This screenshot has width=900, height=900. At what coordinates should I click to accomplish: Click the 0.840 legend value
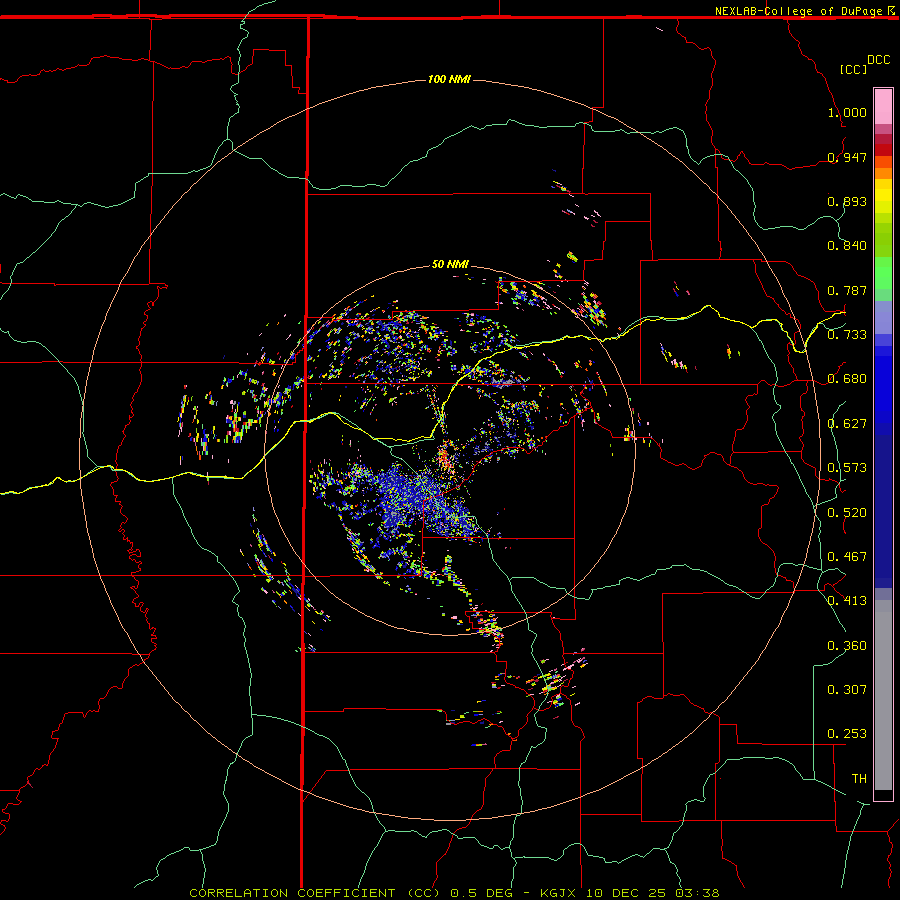[847, 246]
